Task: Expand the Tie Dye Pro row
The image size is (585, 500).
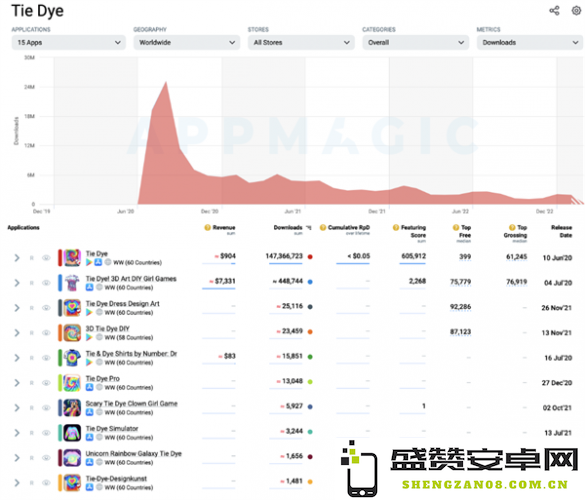Action: pos(17,383)
